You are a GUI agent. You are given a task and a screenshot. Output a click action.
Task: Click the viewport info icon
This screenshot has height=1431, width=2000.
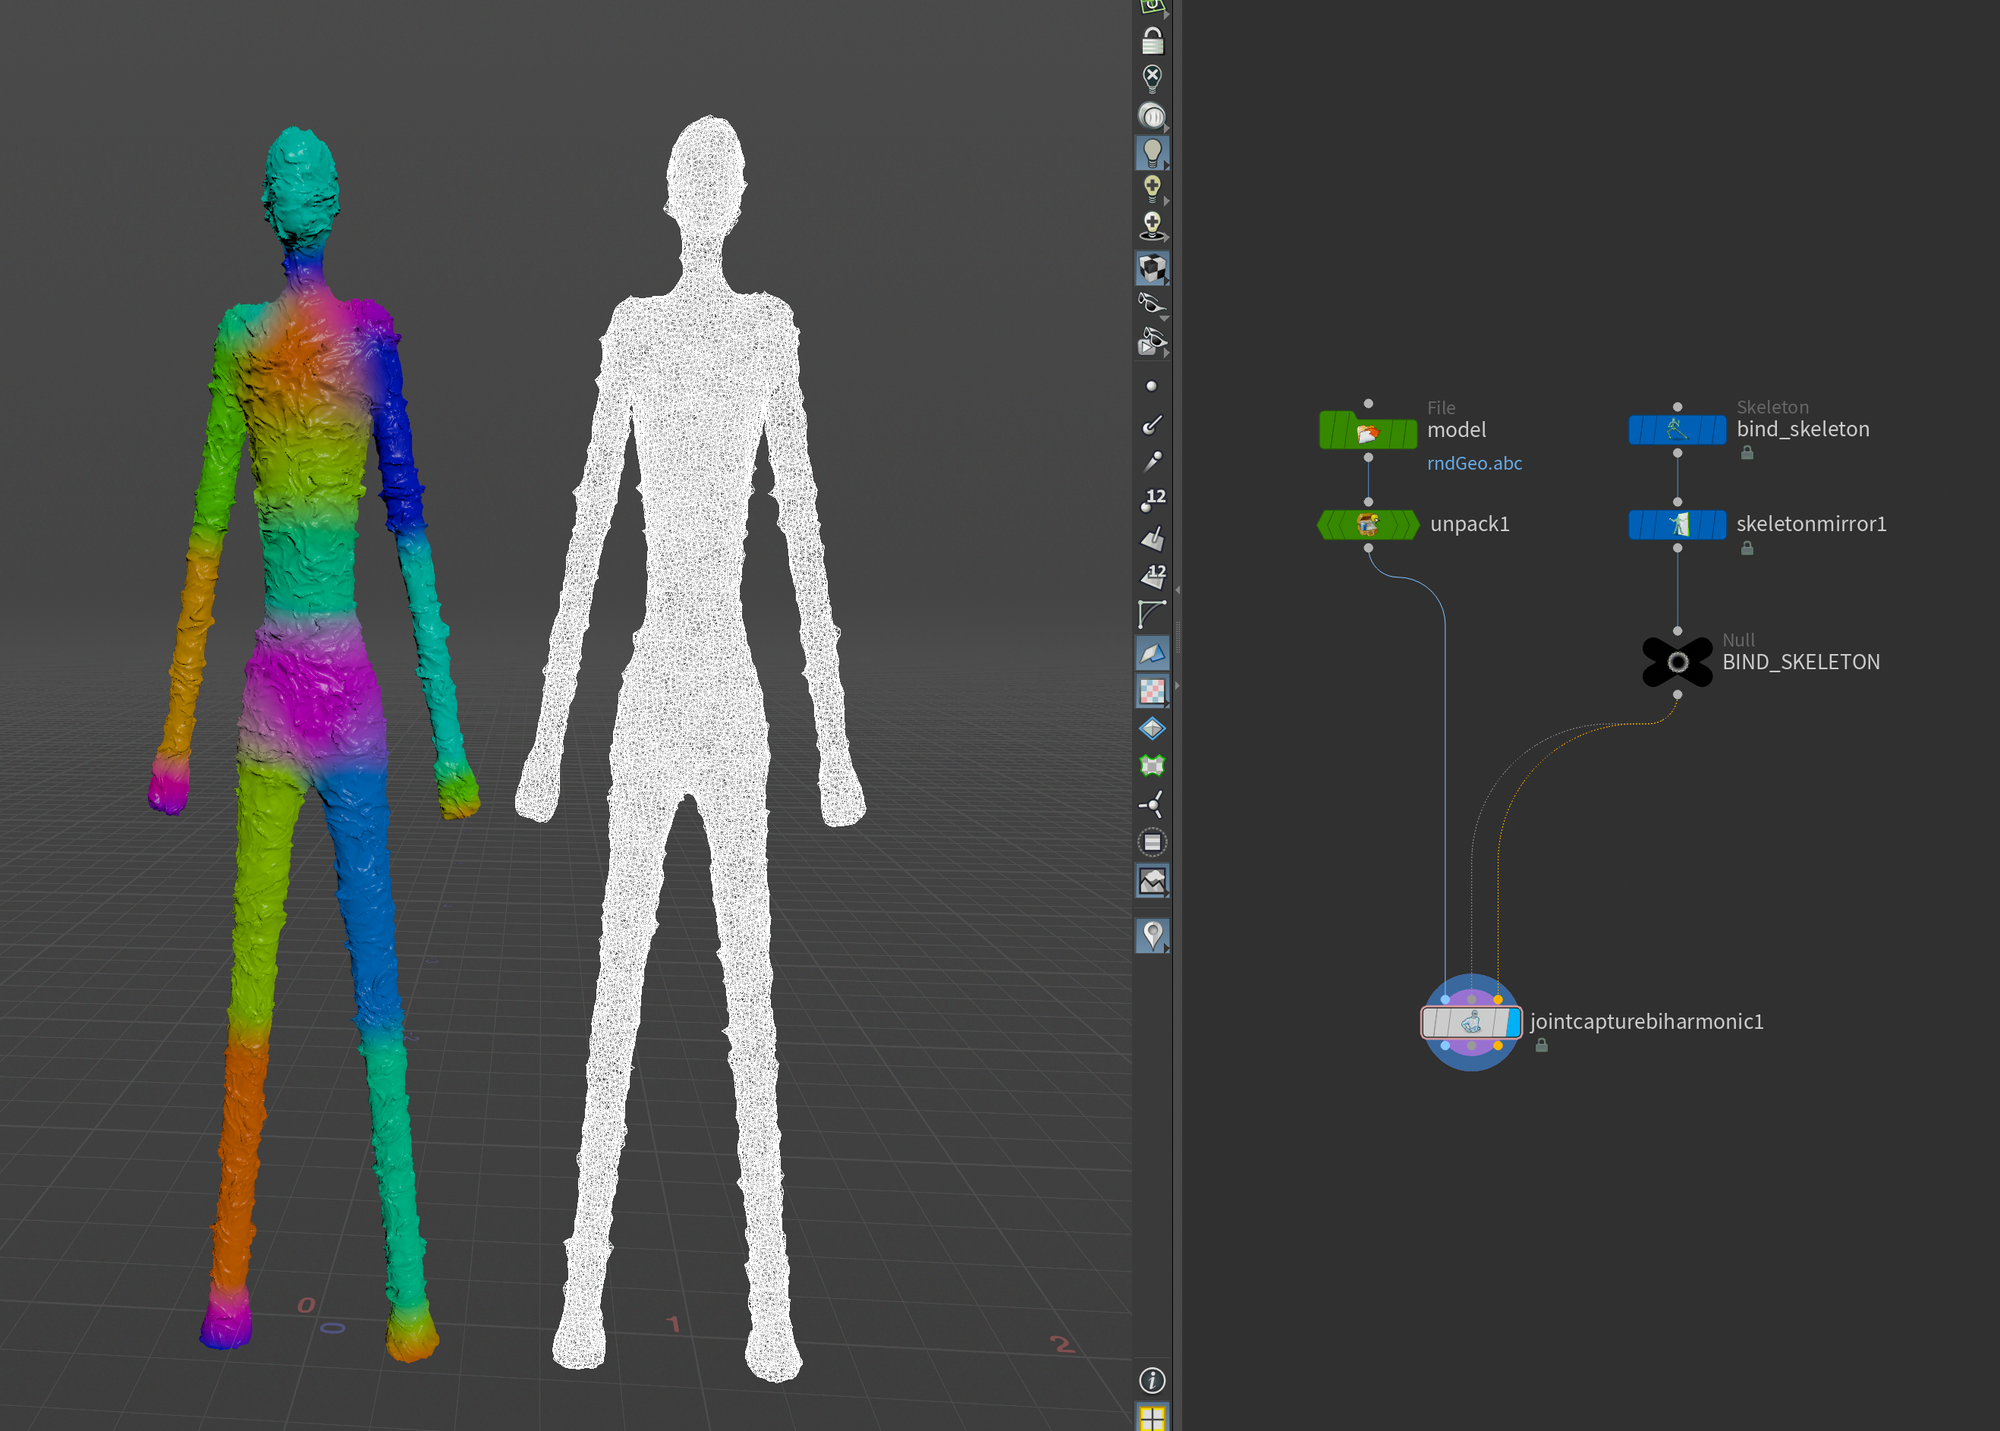point(1152,1380)
